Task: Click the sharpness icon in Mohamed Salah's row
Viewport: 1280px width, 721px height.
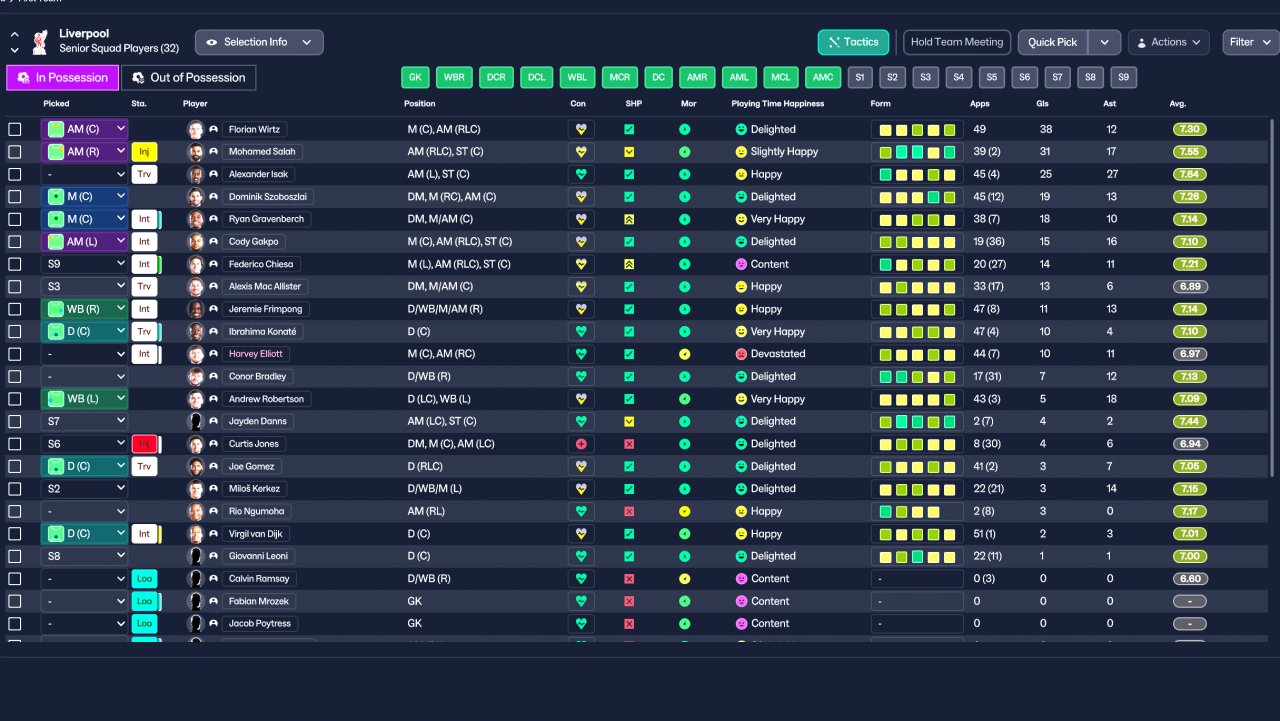Action: click(629, 152)
